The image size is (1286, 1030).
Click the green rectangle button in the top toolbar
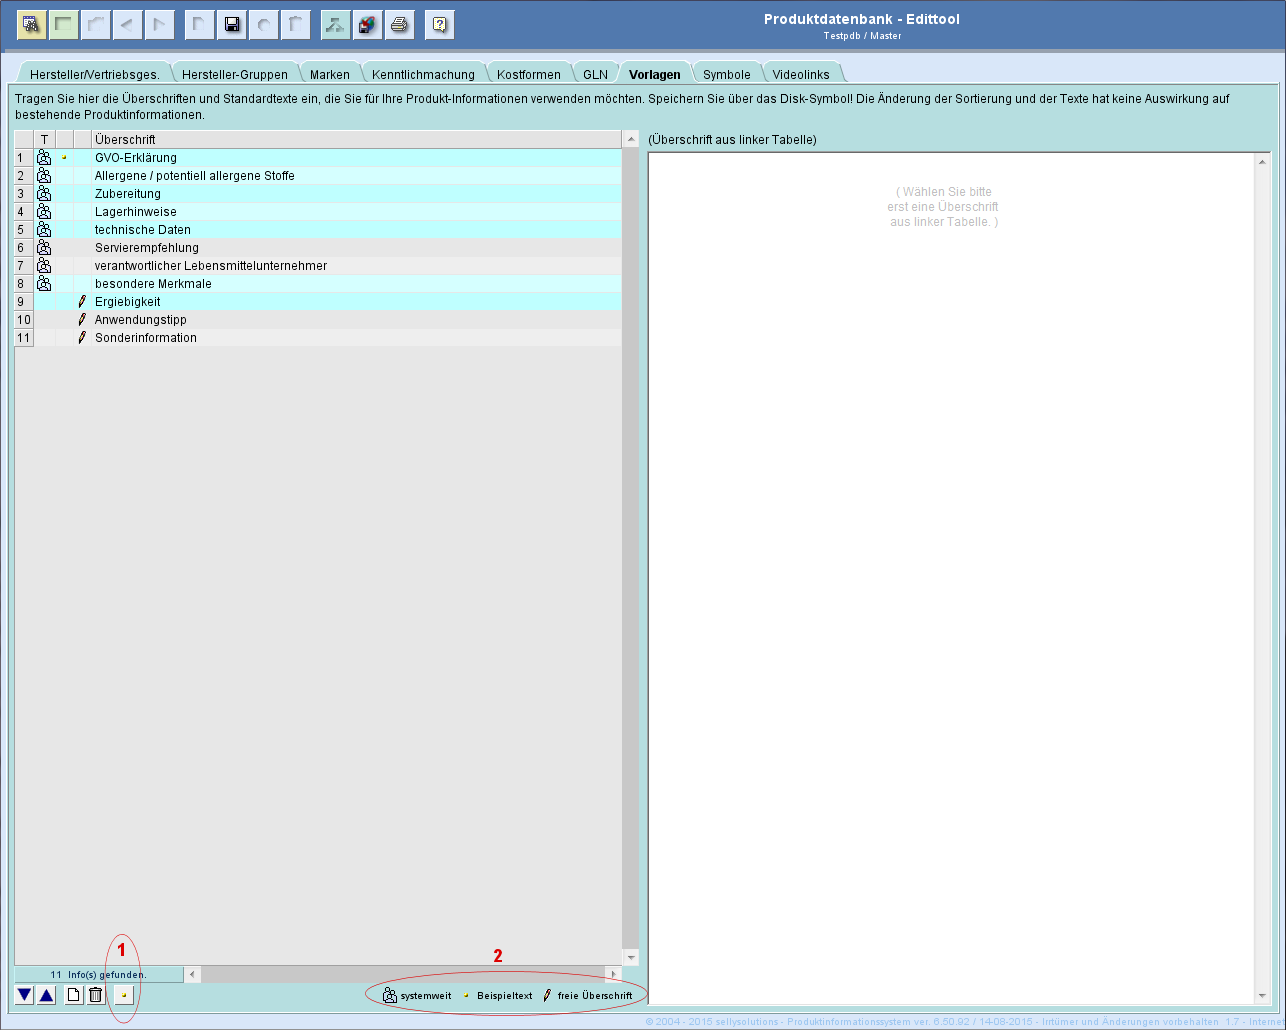(65, 25)
